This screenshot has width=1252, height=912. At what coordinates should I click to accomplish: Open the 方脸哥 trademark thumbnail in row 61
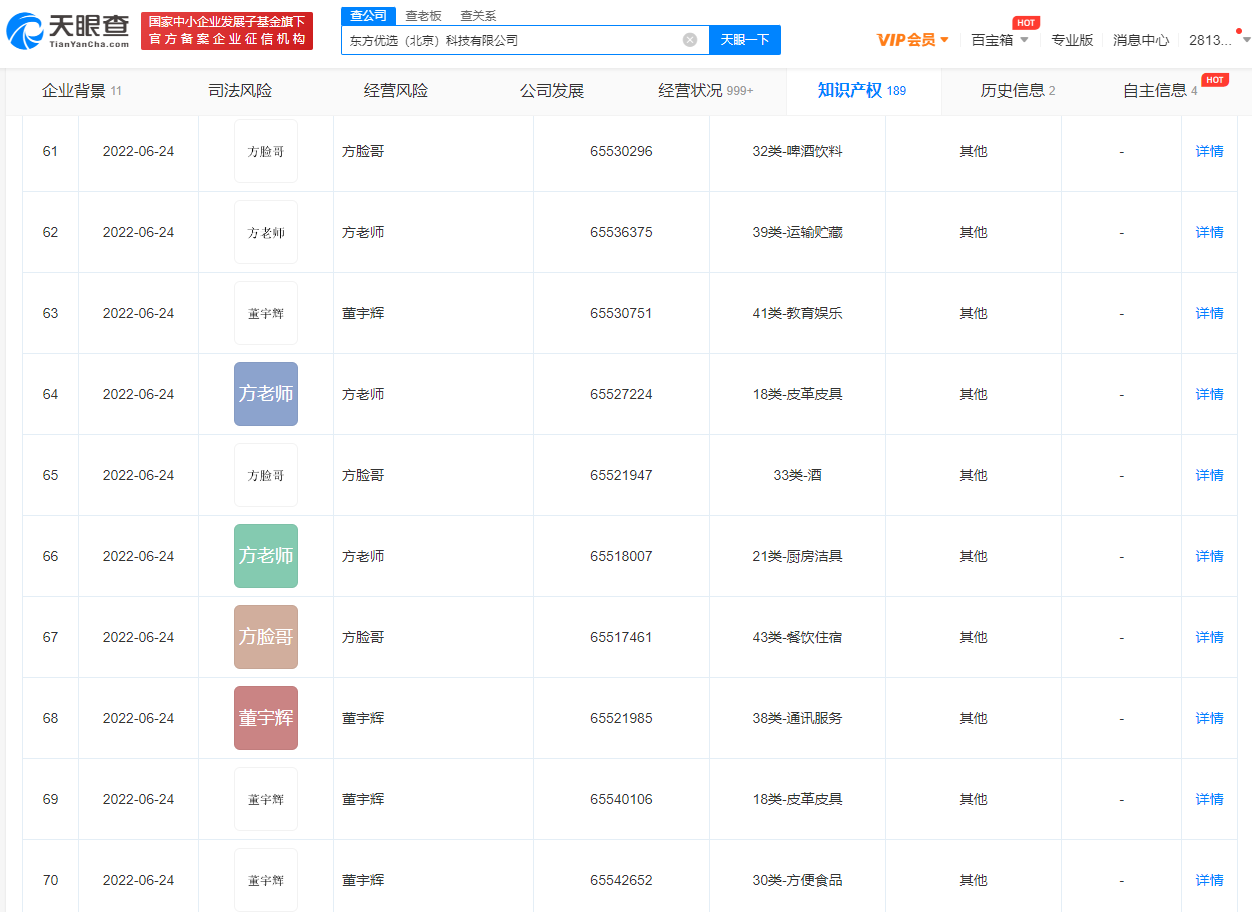(x=266, y=151)
